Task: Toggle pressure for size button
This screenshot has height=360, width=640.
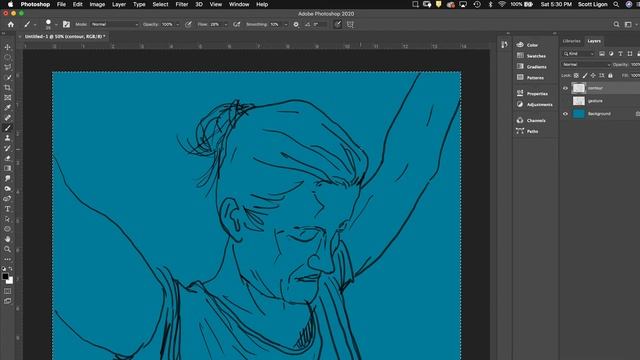Action: tap(338, 24)
